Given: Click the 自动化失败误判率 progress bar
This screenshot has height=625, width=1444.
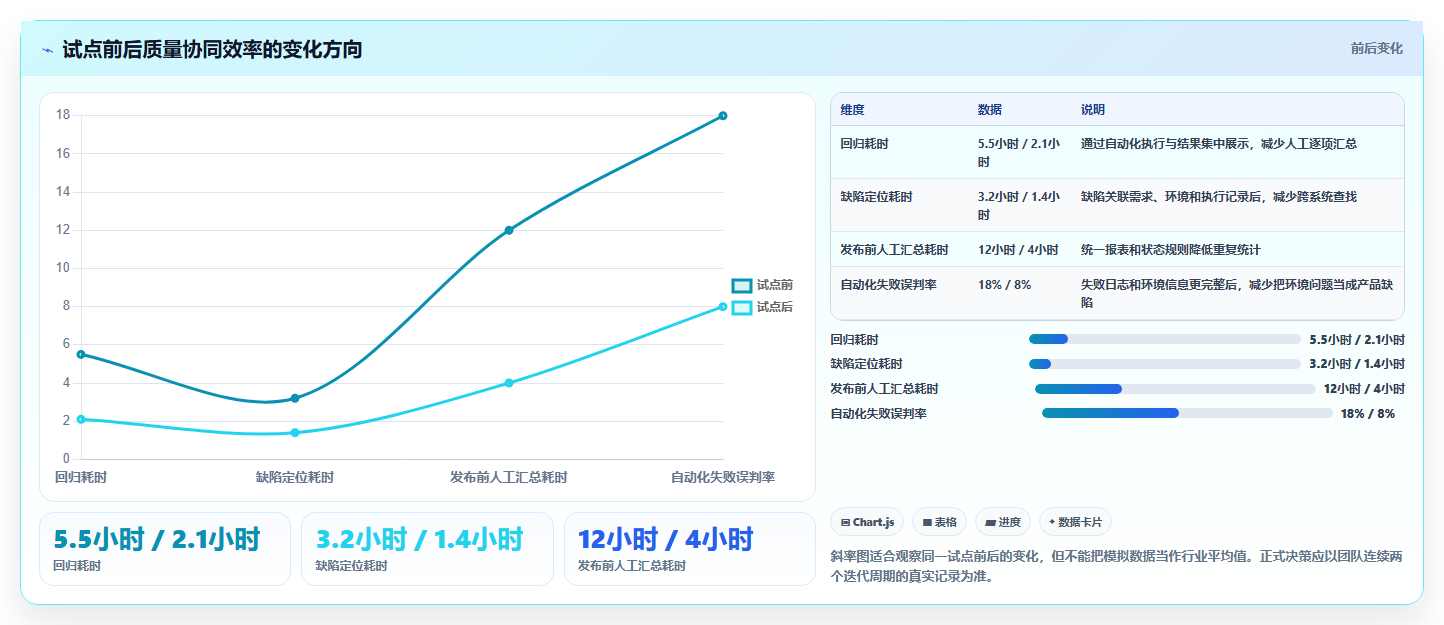Looking at the screenshot, I should 1187,413.
